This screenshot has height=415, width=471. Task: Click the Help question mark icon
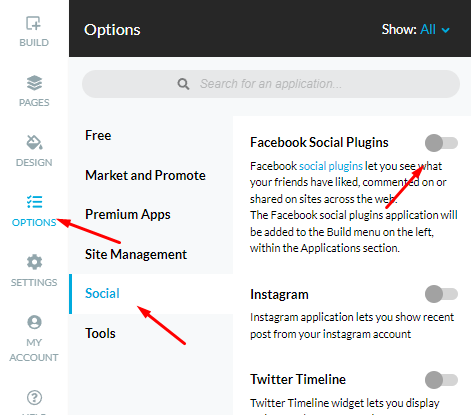coord(34,397)
